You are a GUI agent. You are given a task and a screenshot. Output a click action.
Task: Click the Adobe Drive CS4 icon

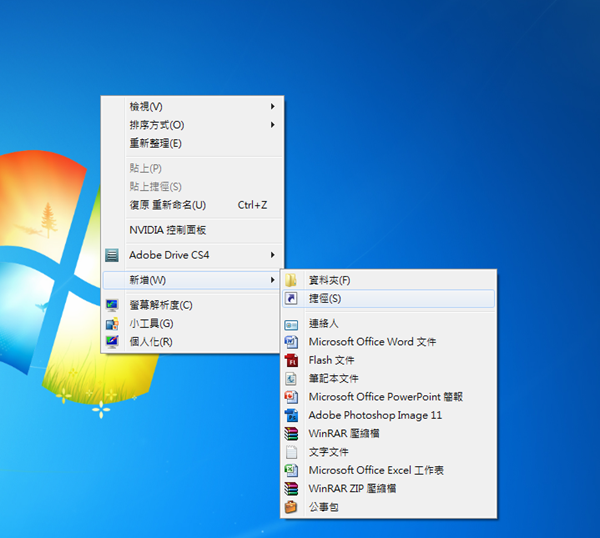tap(112, 255)
